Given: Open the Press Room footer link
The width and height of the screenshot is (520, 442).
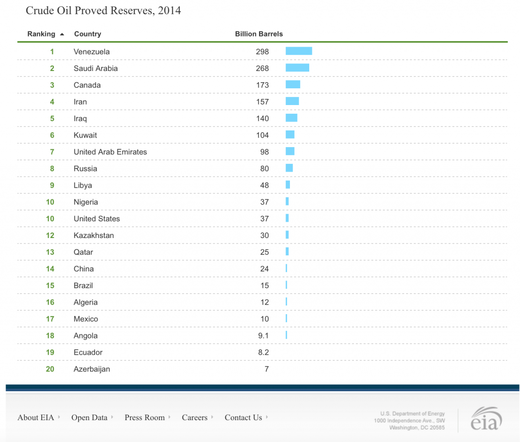Looking at the screenshot, I should (145, 417).
